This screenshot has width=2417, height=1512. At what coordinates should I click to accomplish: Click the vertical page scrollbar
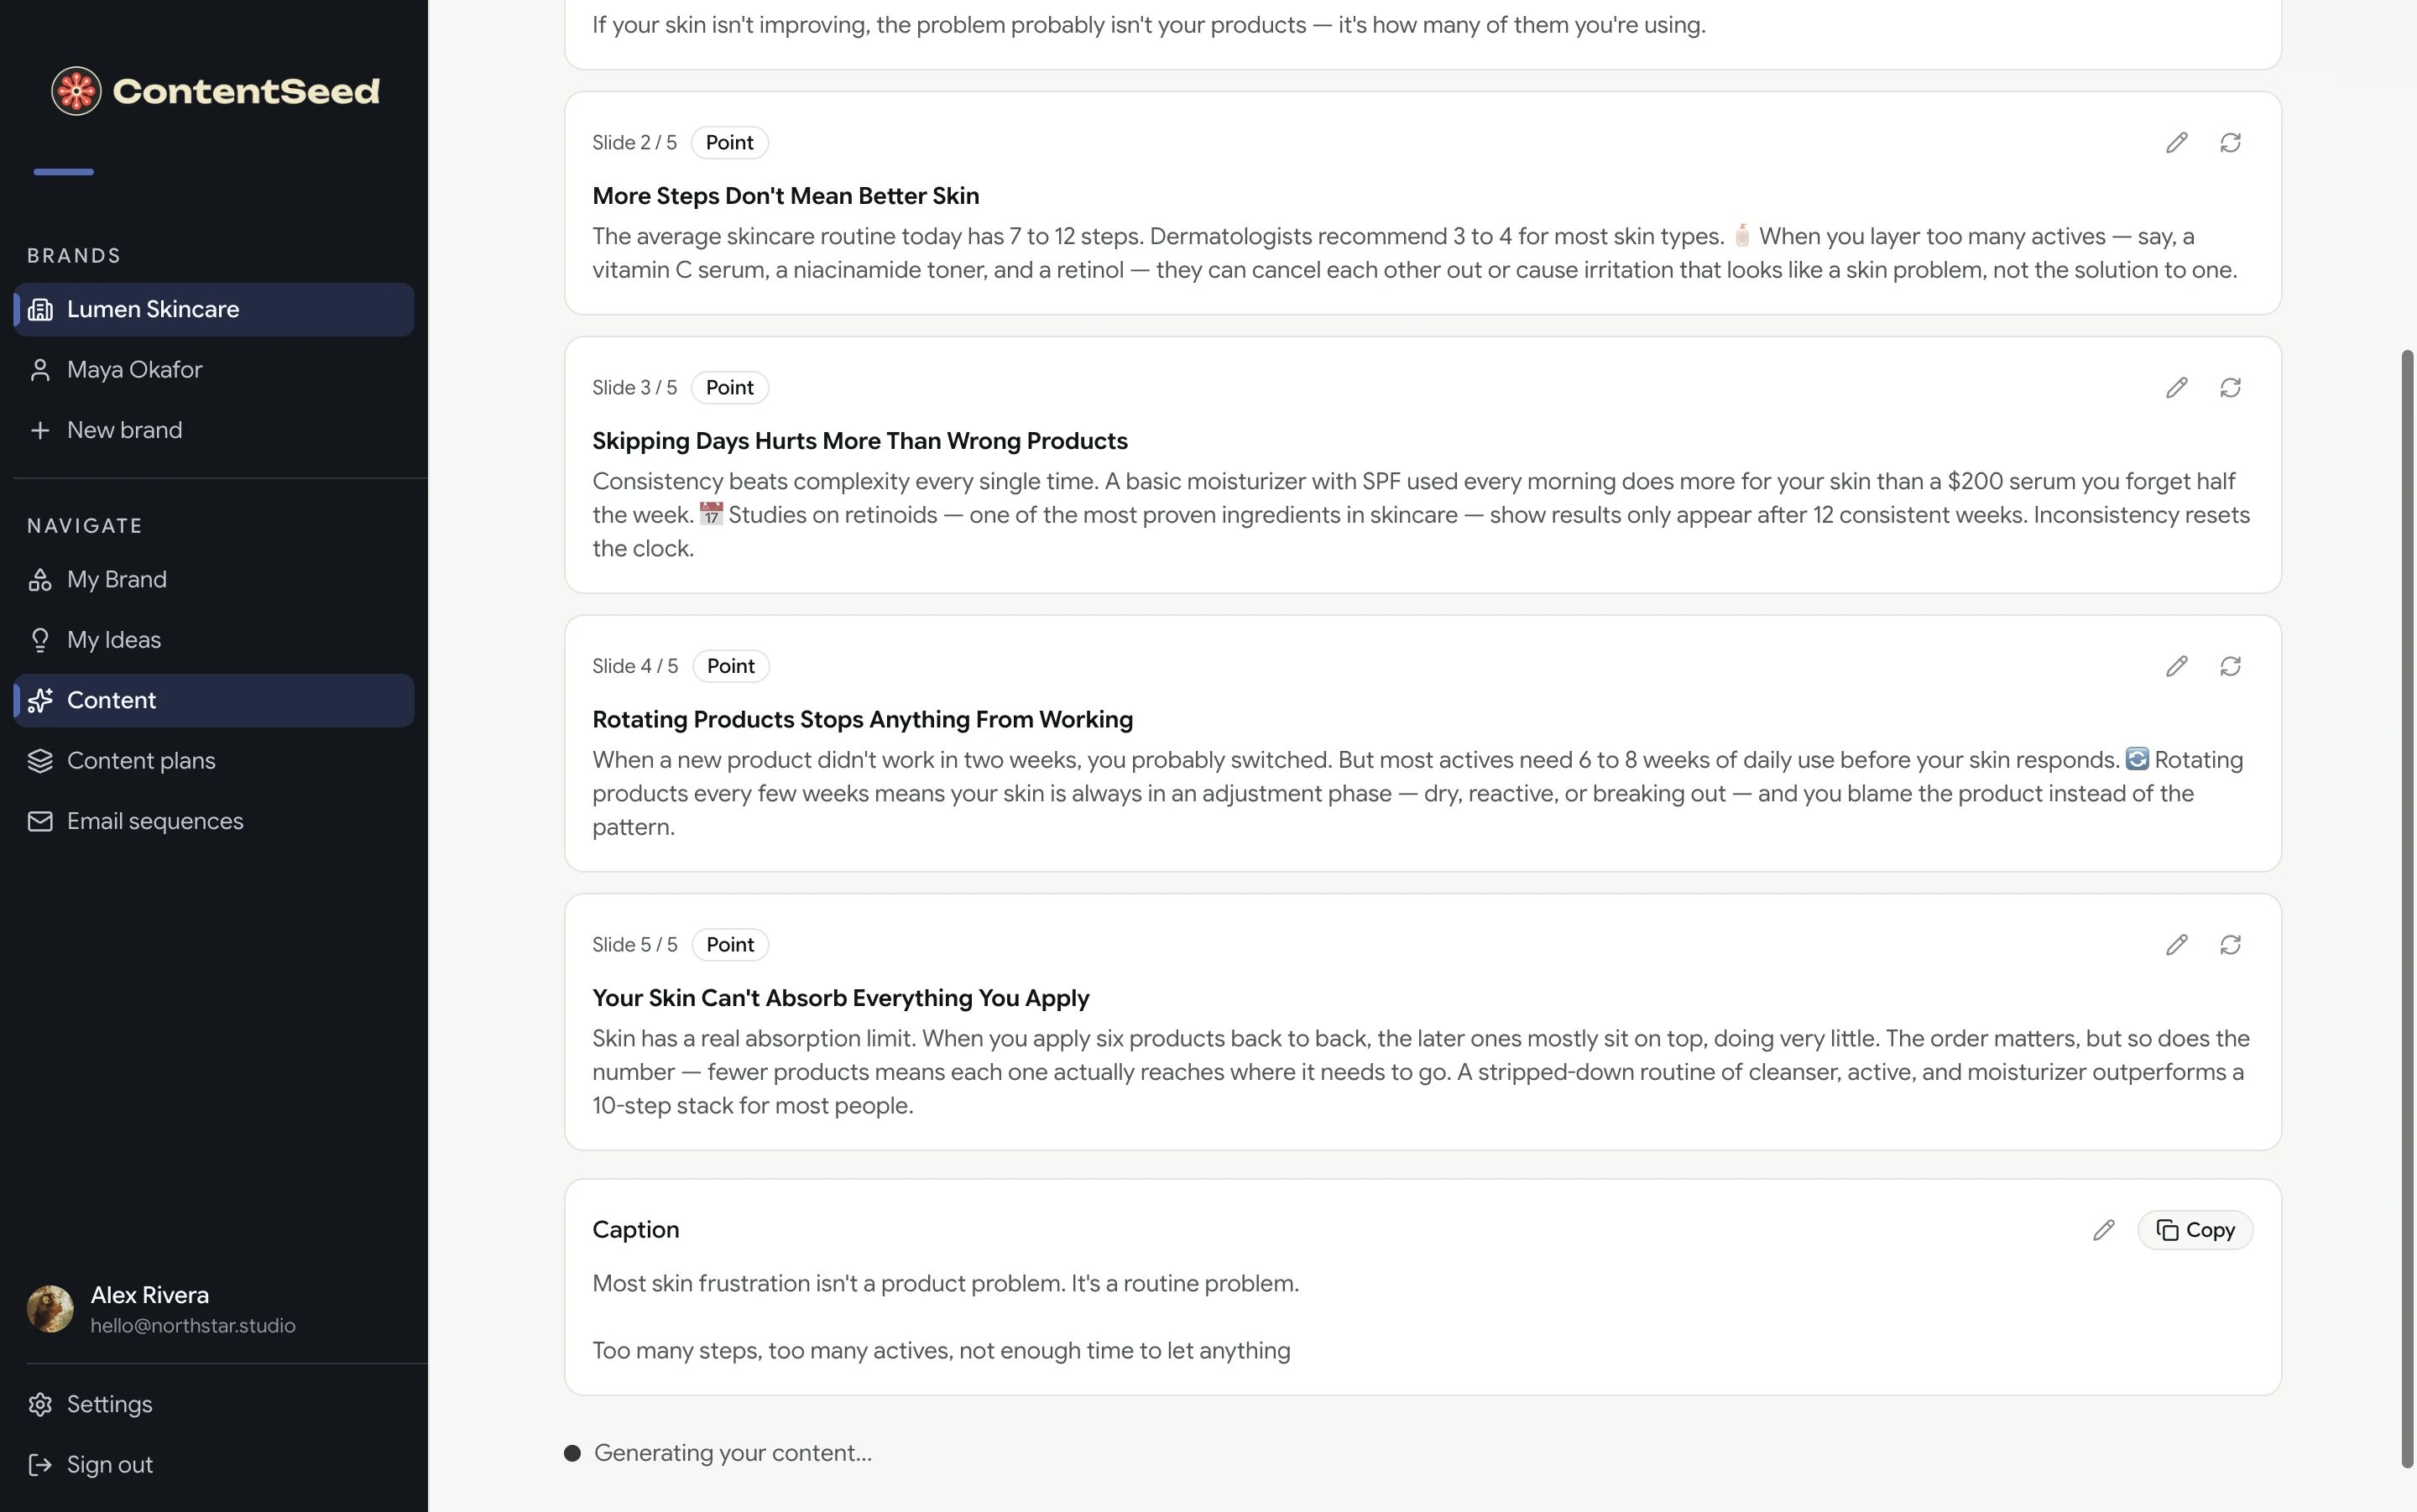2407,908
